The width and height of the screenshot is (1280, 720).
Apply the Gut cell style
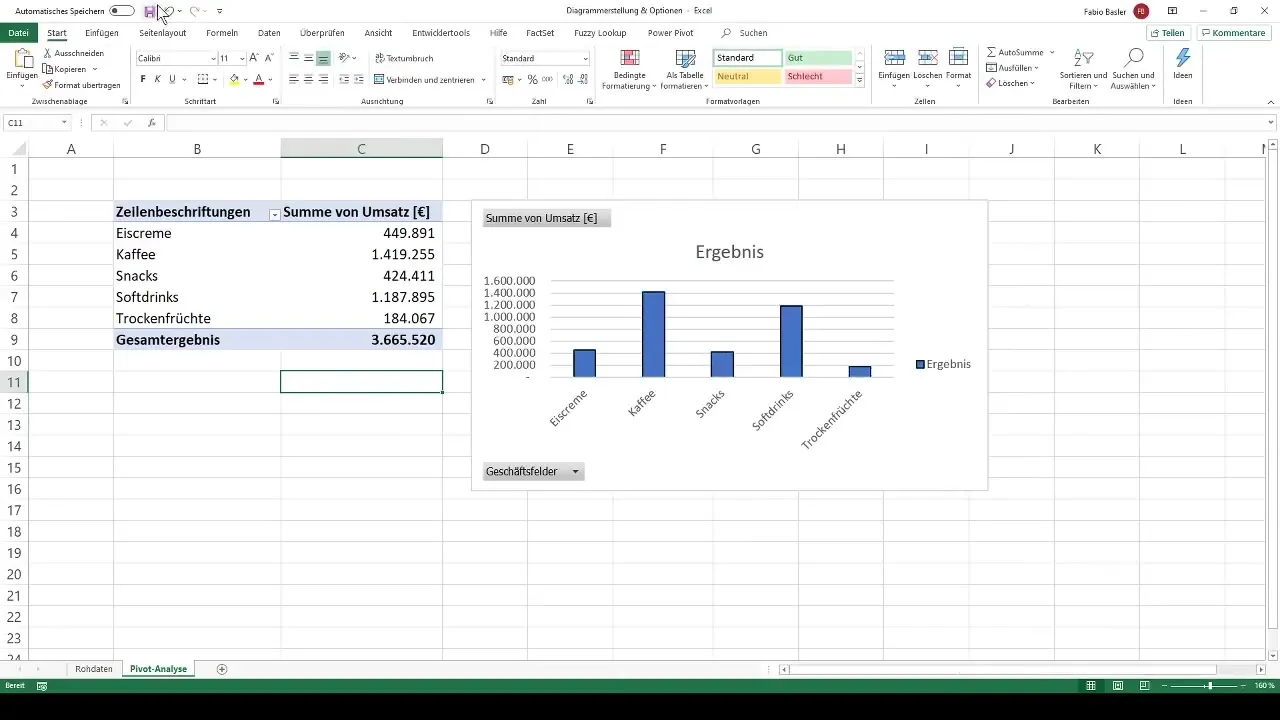click(x=818, y=58)
